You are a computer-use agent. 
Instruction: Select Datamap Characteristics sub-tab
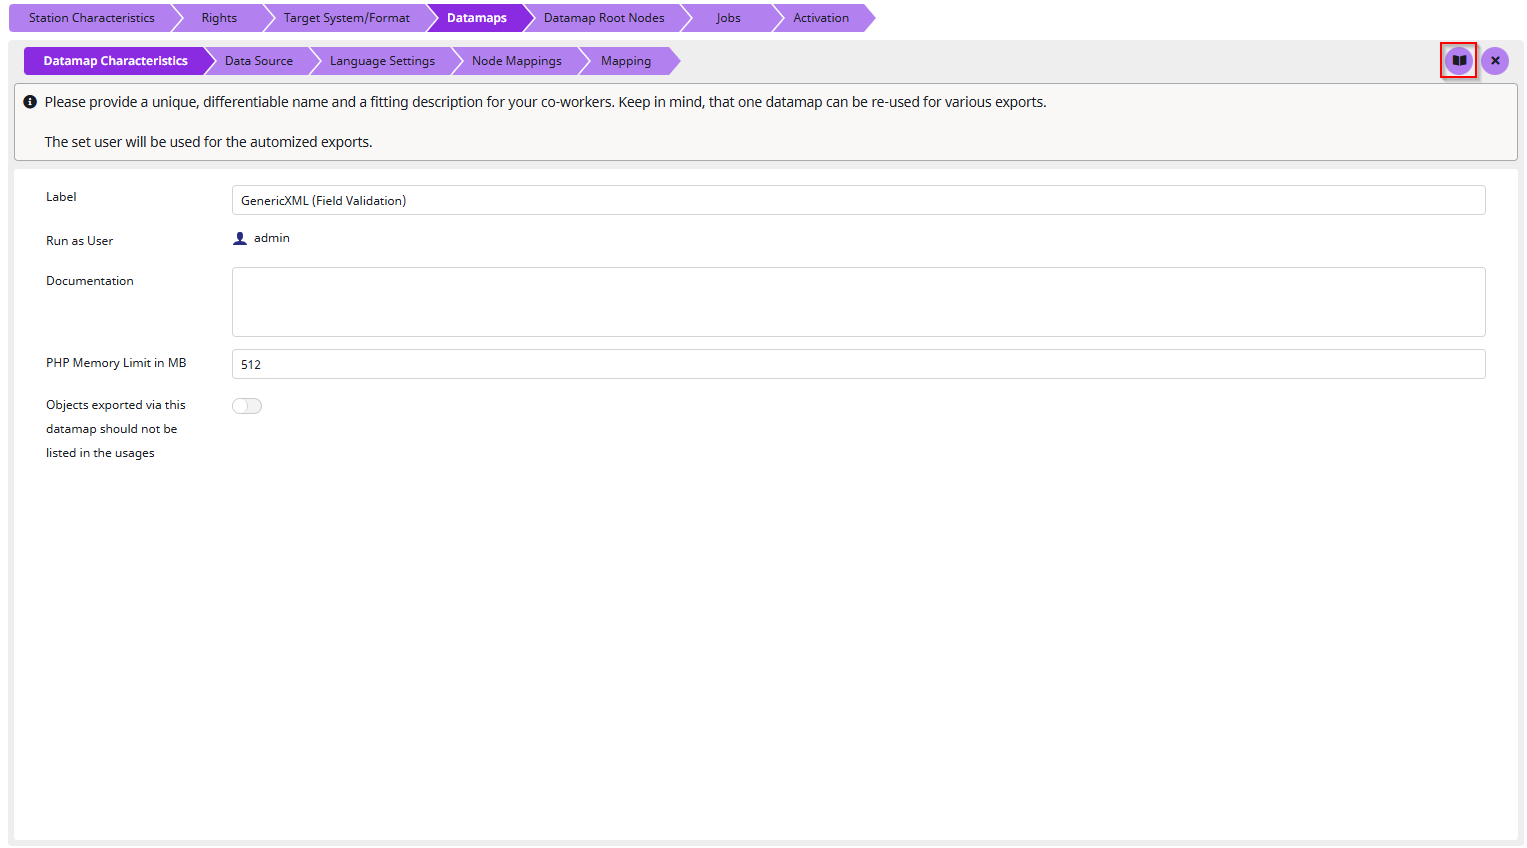pyautogui.click(x=115, y=61)
